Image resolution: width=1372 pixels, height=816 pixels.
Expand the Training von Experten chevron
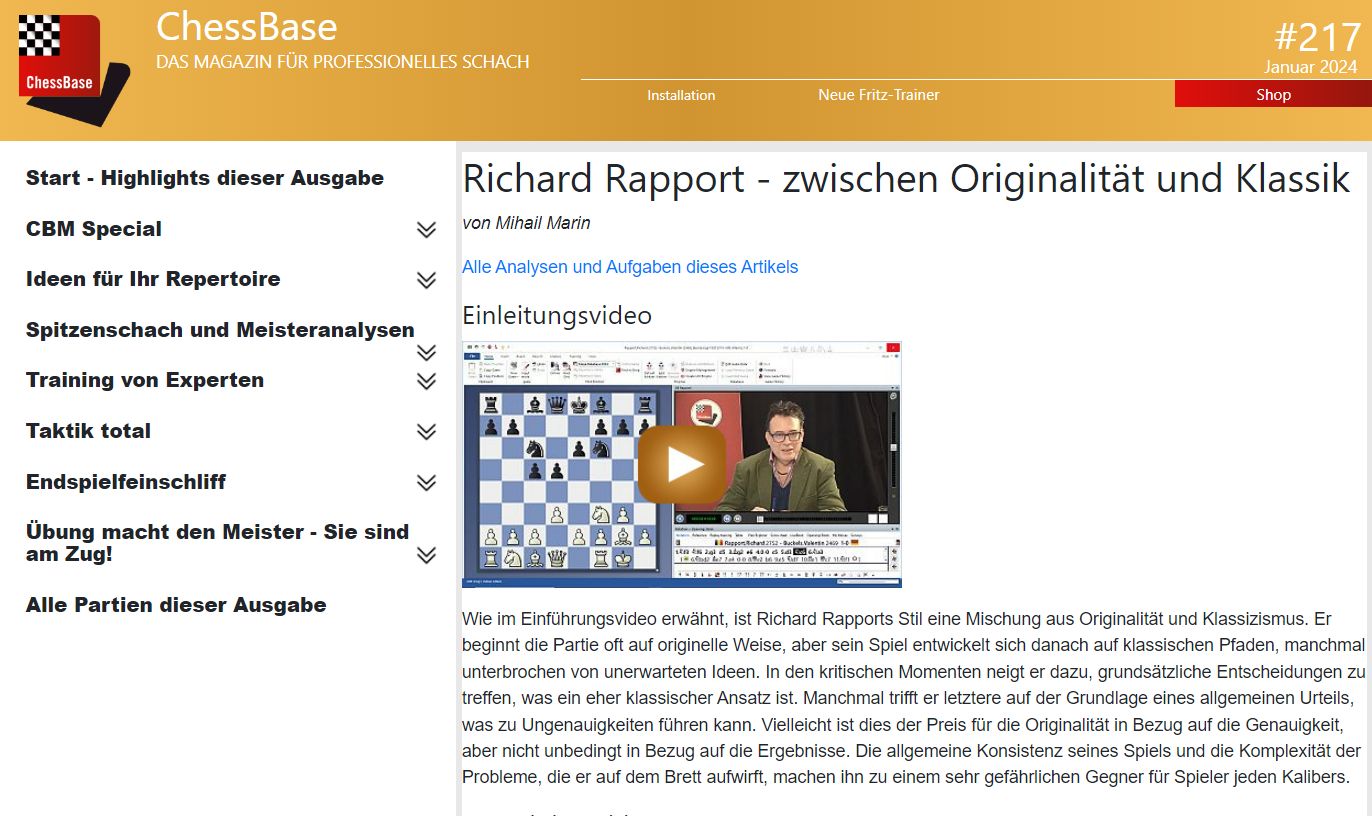(426, 381)
